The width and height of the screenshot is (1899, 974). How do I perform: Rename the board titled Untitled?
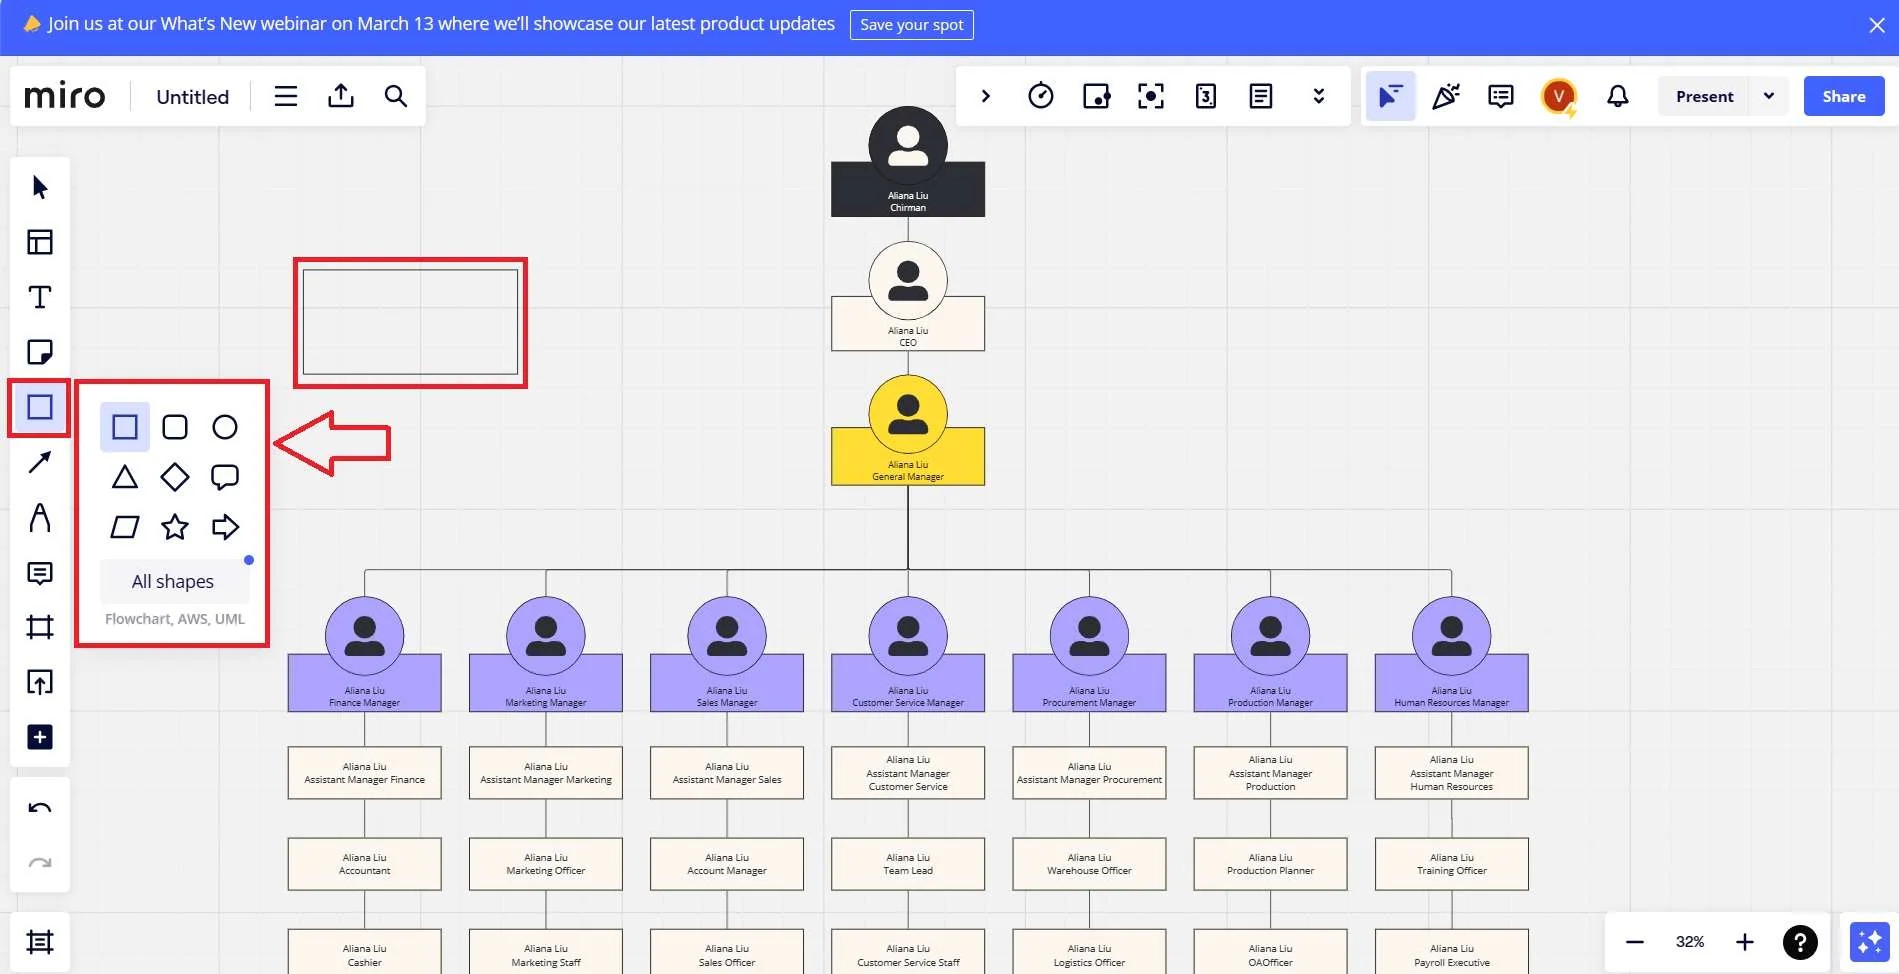(191, 96)
